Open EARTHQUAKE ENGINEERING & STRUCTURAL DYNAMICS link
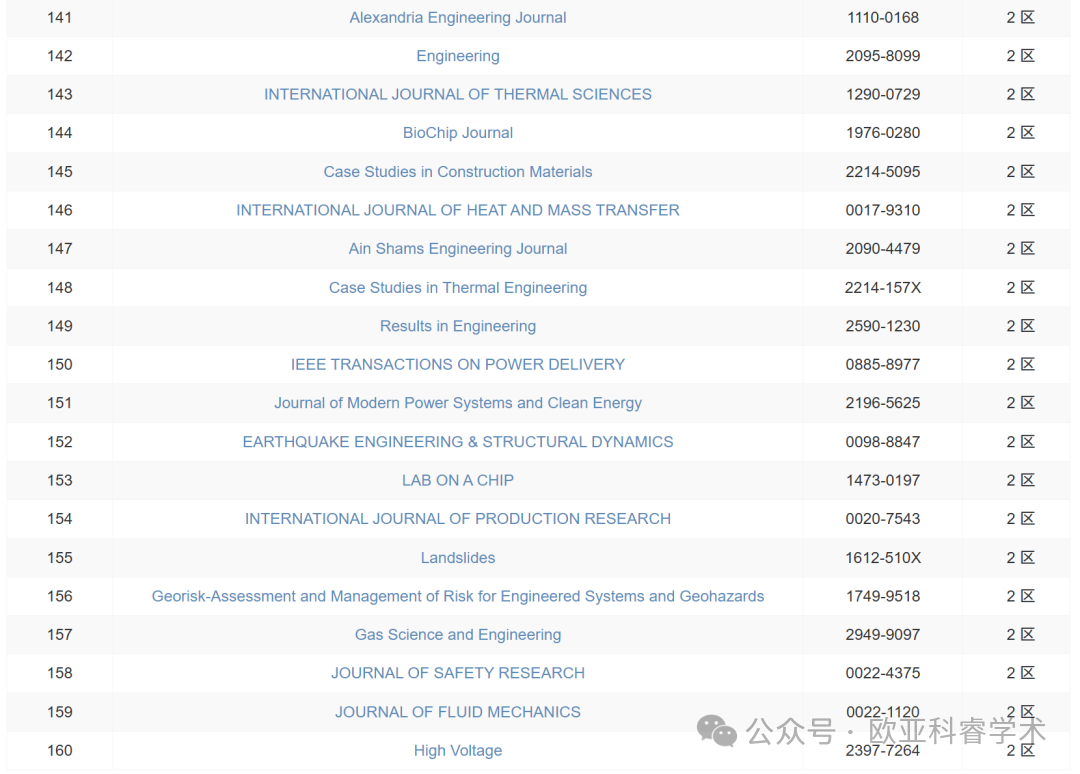 pos(457,441)
